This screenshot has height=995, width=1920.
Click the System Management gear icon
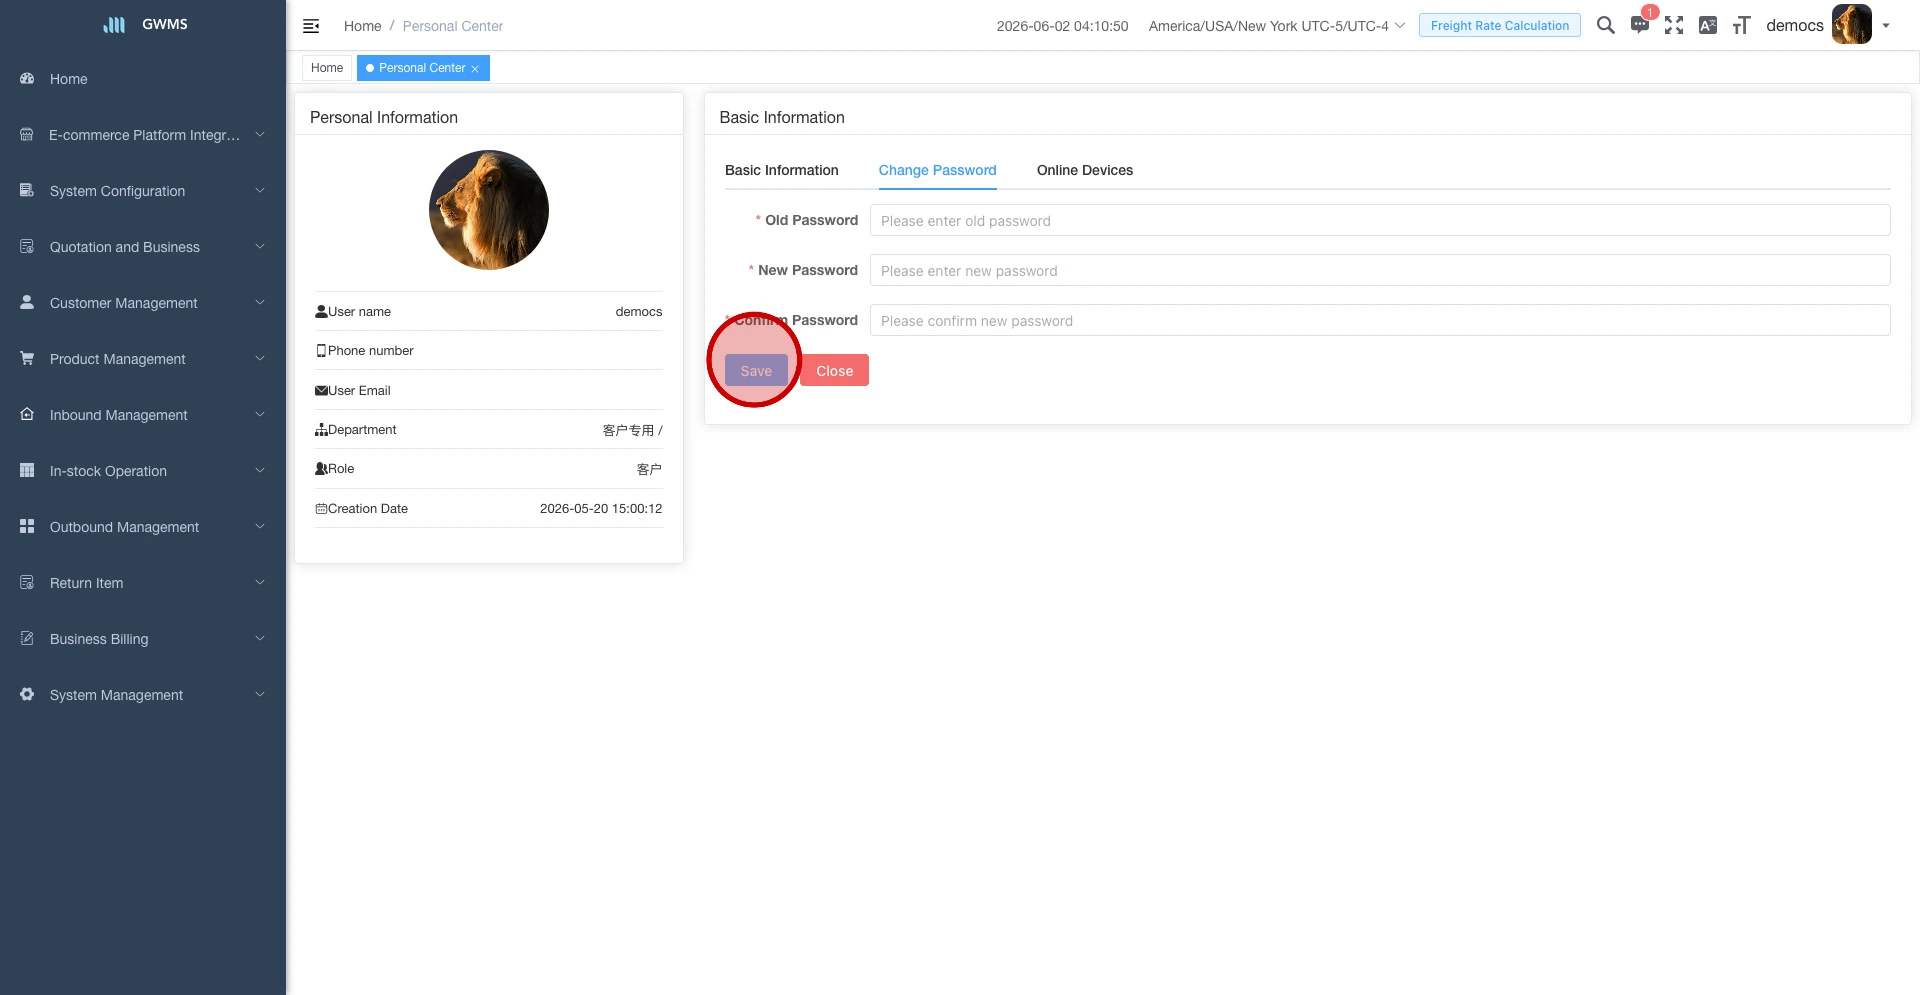click(x=27, y=695)
